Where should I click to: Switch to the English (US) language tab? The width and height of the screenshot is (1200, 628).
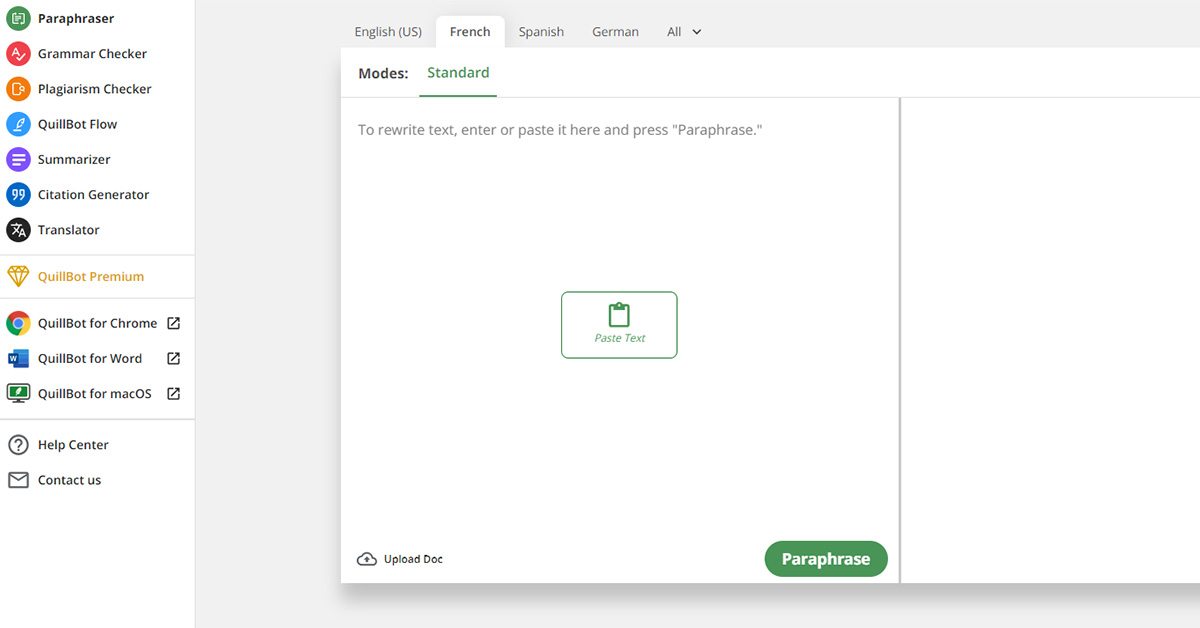(x=388, y=32)
